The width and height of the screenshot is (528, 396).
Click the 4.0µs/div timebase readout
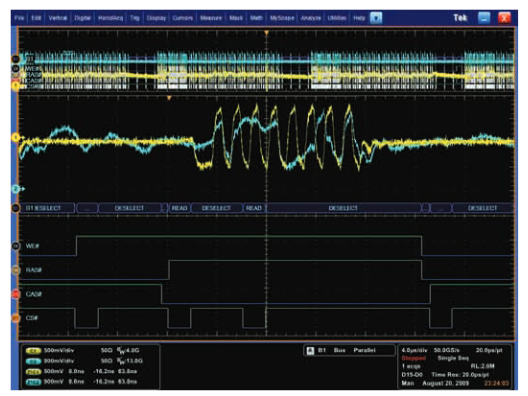click(414, 351)
